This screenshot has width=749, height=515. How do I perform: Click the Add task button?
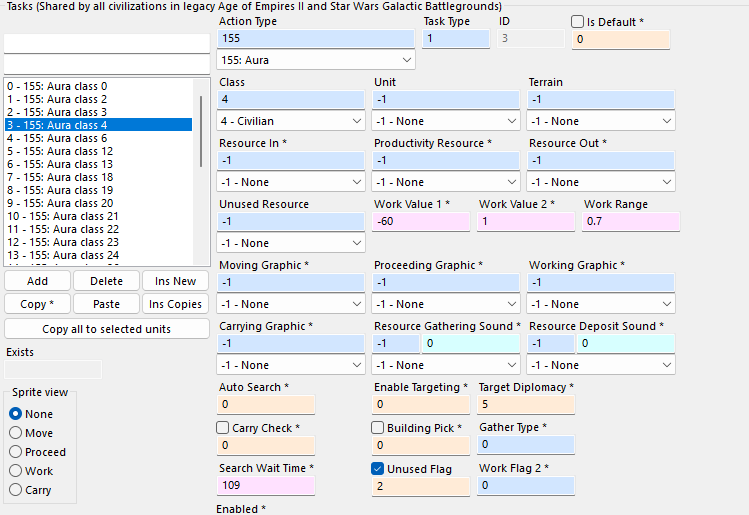point(37,281)
